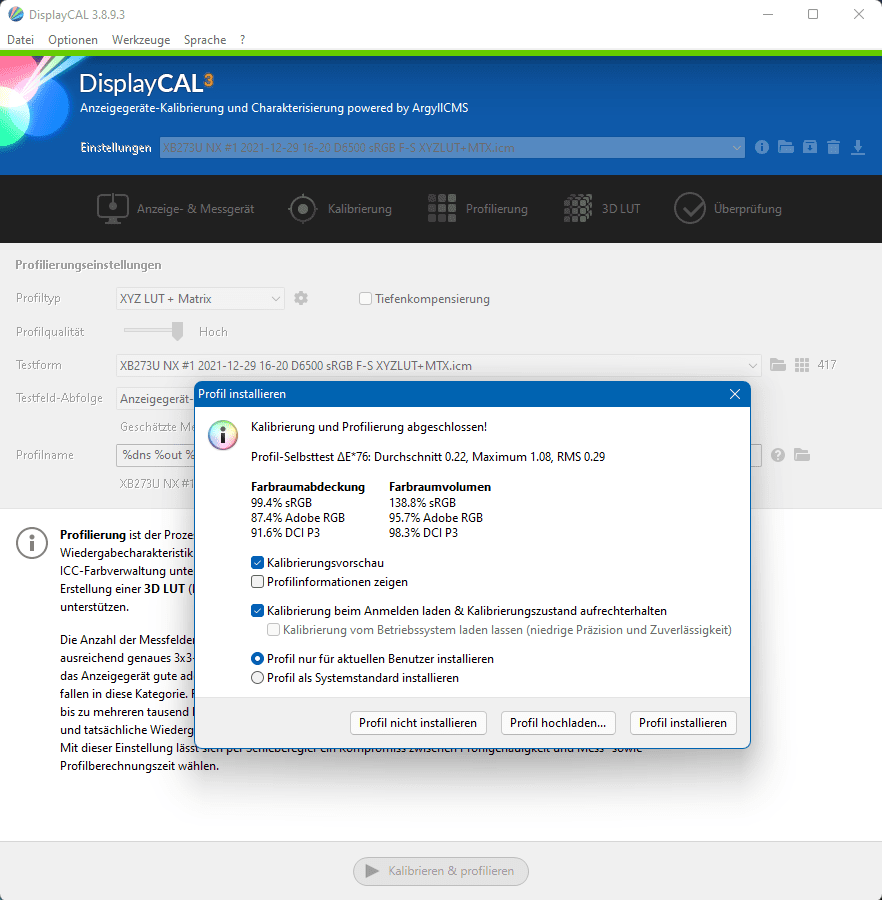Click Profil installieren button
Screen dimensions: 882x900
(x=683, y=723)
